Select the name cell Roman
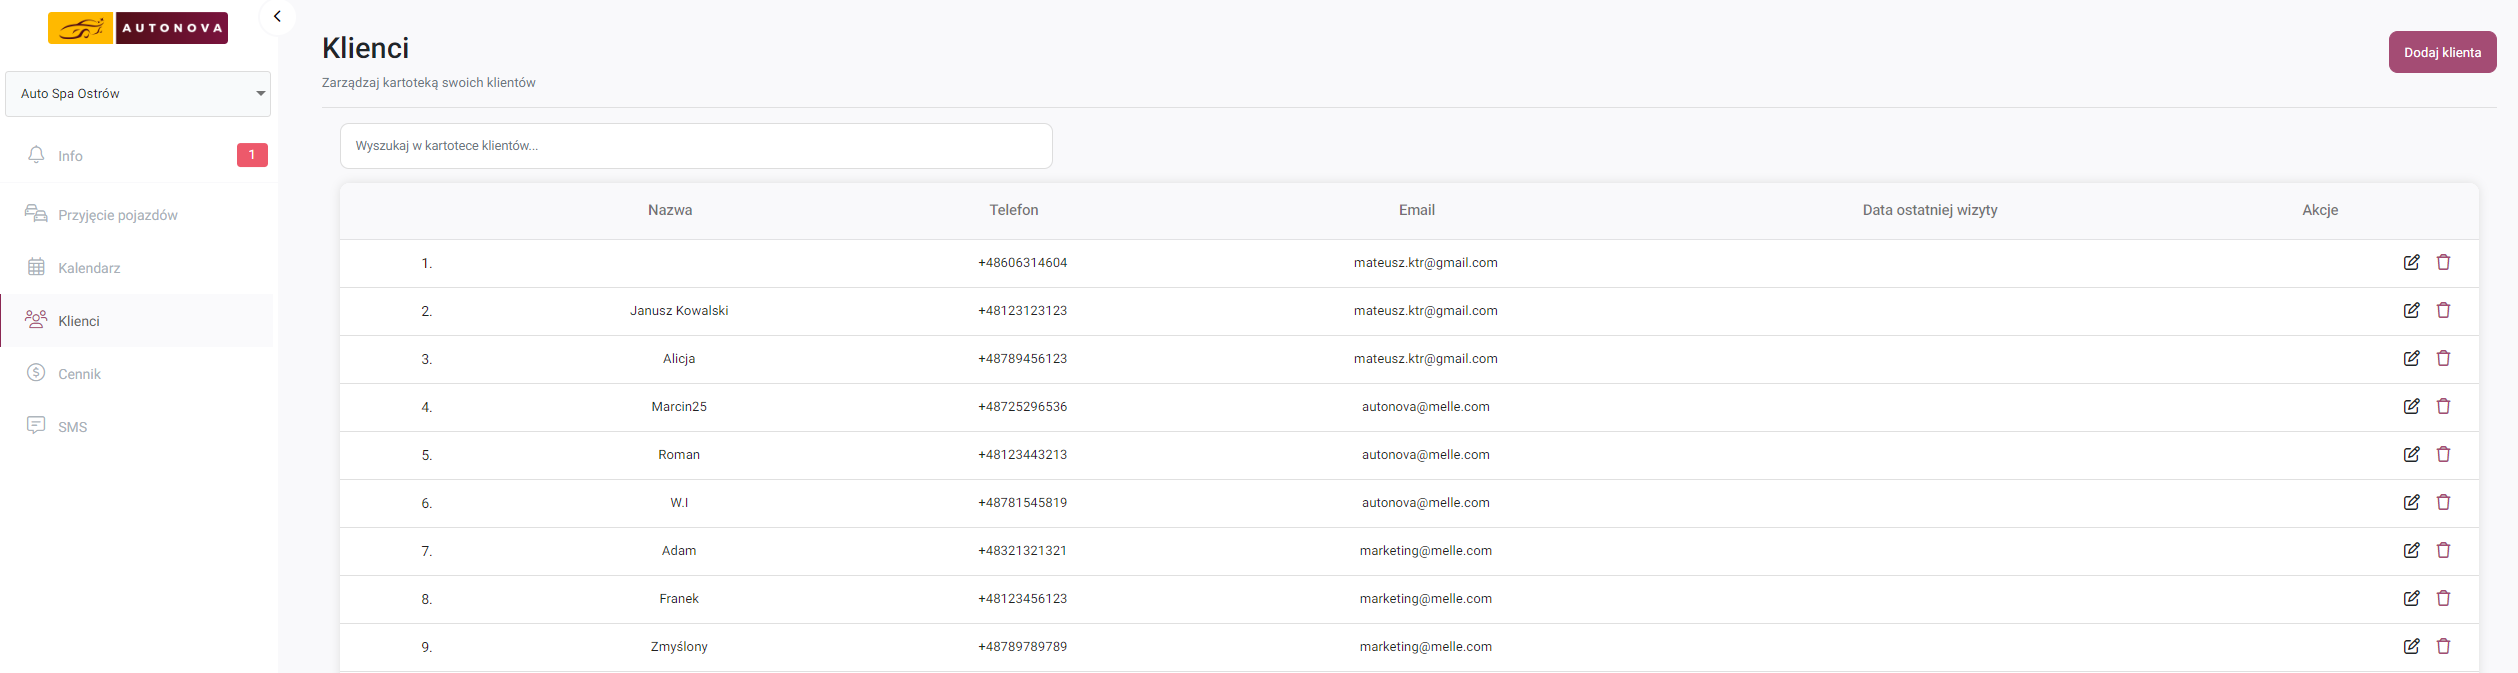Viewport: 2518px width, 673px height. 679,455
